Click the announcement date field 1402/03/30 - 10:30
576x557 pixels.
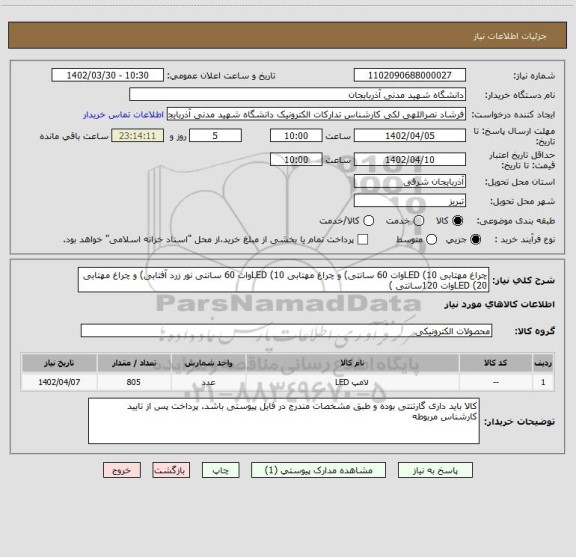pyautogui.click(x=108, y=75)
